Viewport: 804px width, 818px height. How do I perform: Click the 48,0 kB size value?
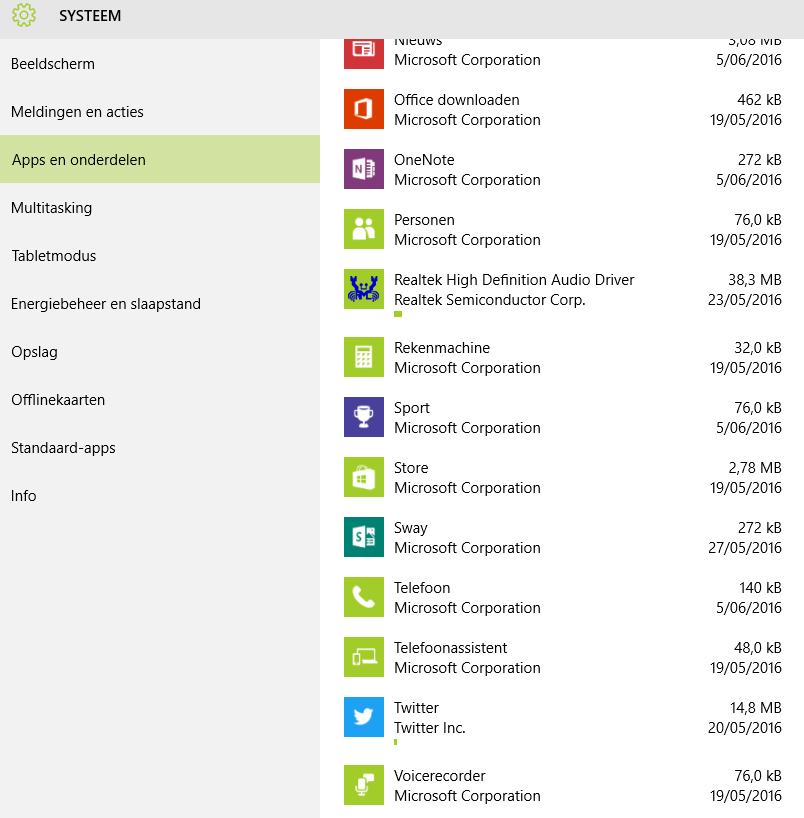[758, 647]
